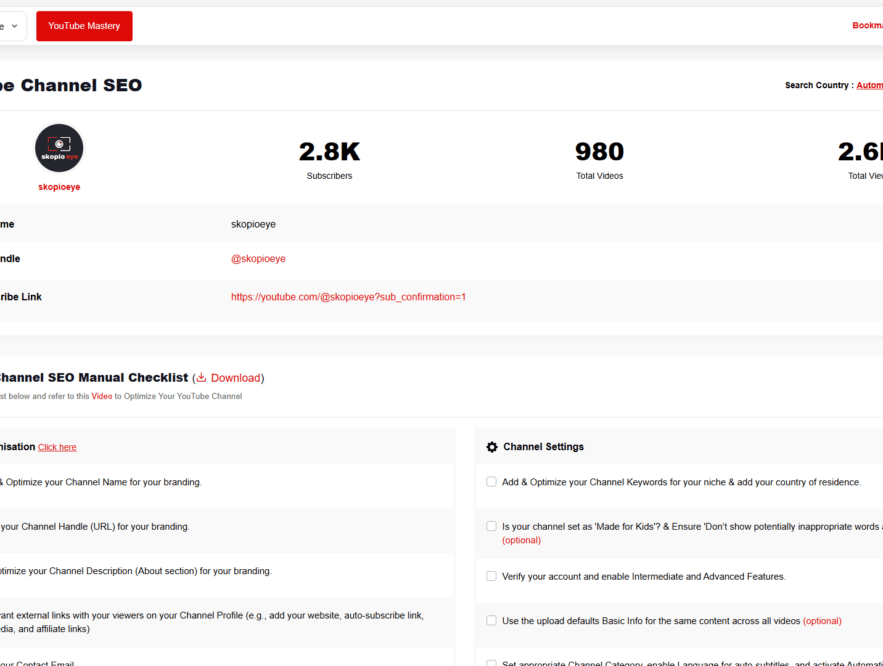Check the Channel Keywords optimization checkbox
The height and width of the screenshot is (666, 883).
click(491, 481)
